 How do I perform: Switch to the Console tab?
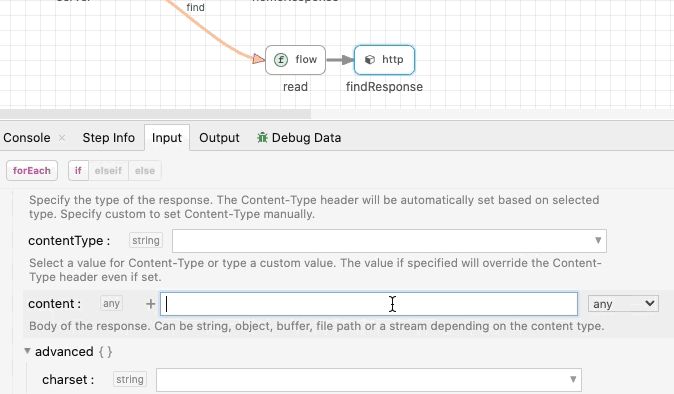click(27, 137)
